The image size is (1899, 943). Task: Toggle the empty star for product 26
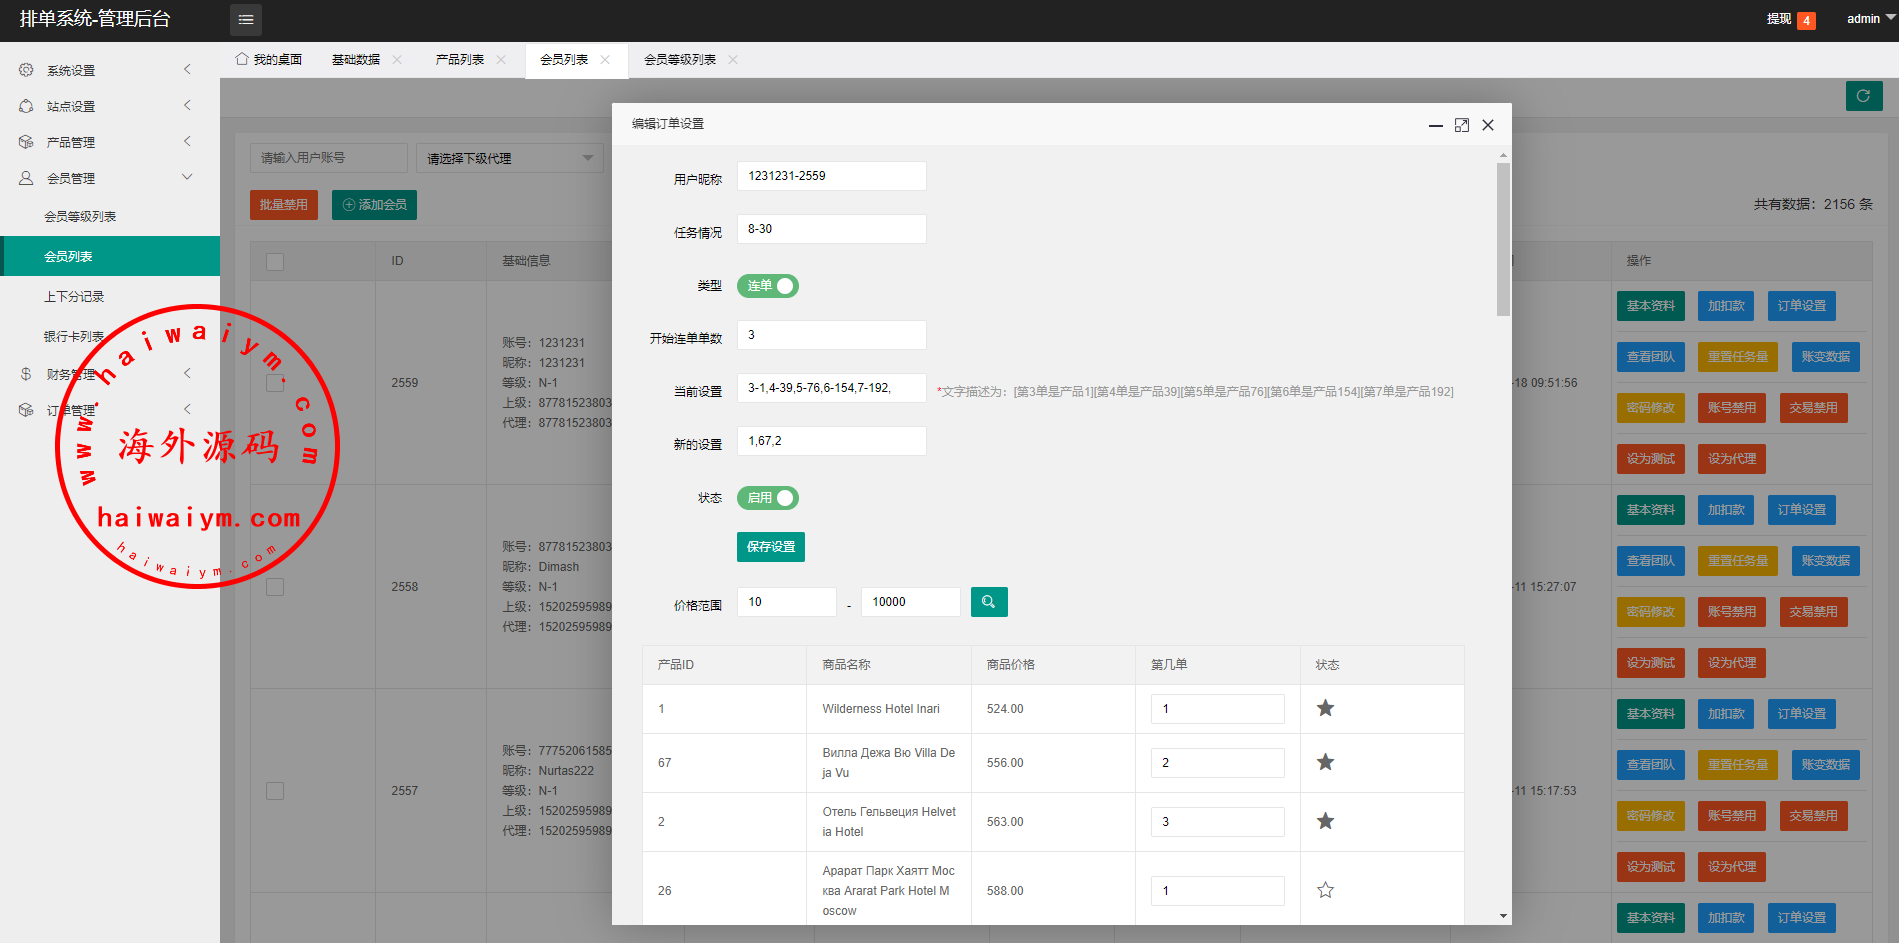pos(1325,890)
